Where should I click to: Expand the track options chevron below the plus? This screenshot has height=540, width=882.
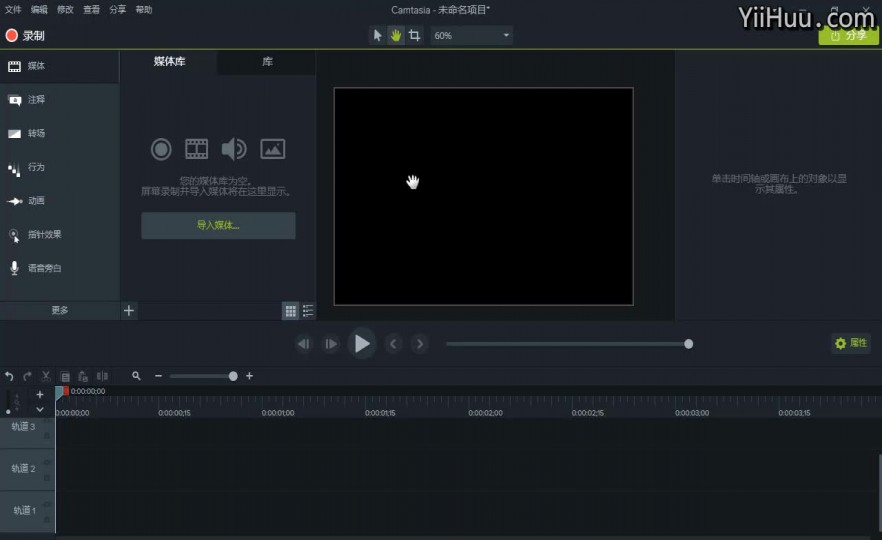coord(40,410)
